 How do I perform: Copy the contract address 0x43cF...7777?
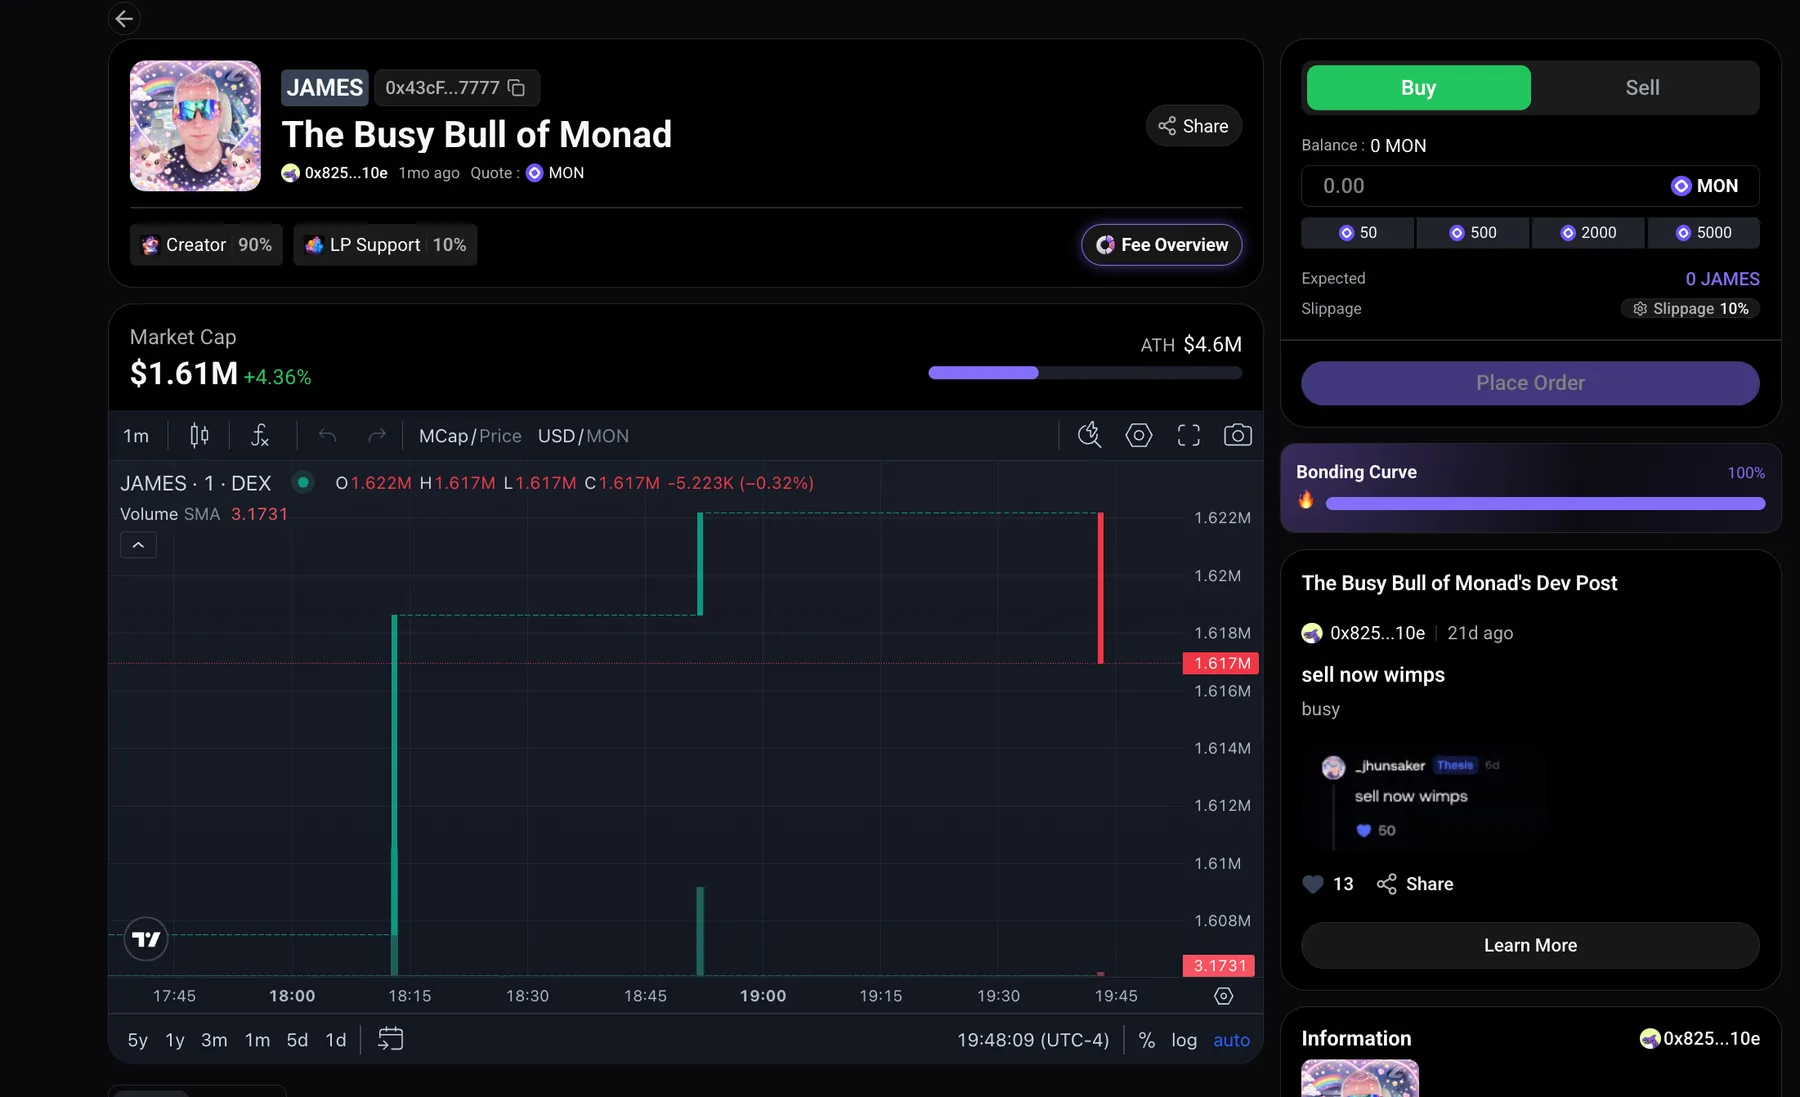point(516,88)
